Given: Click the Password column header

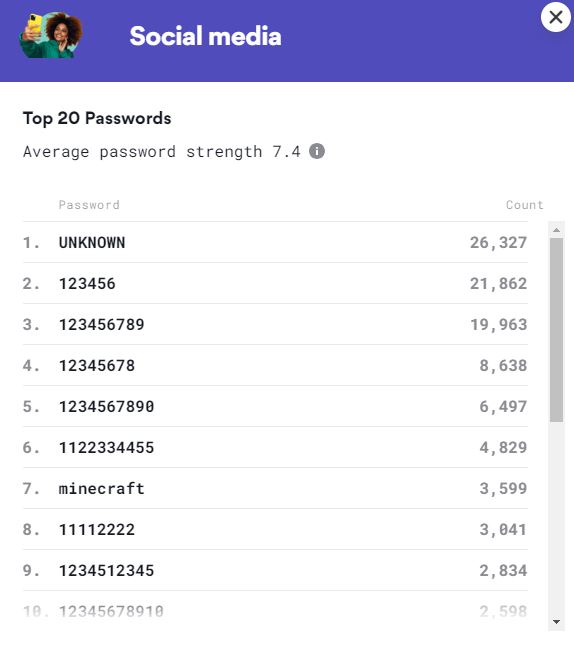Looking at the screenshot, I should point(89,205).
